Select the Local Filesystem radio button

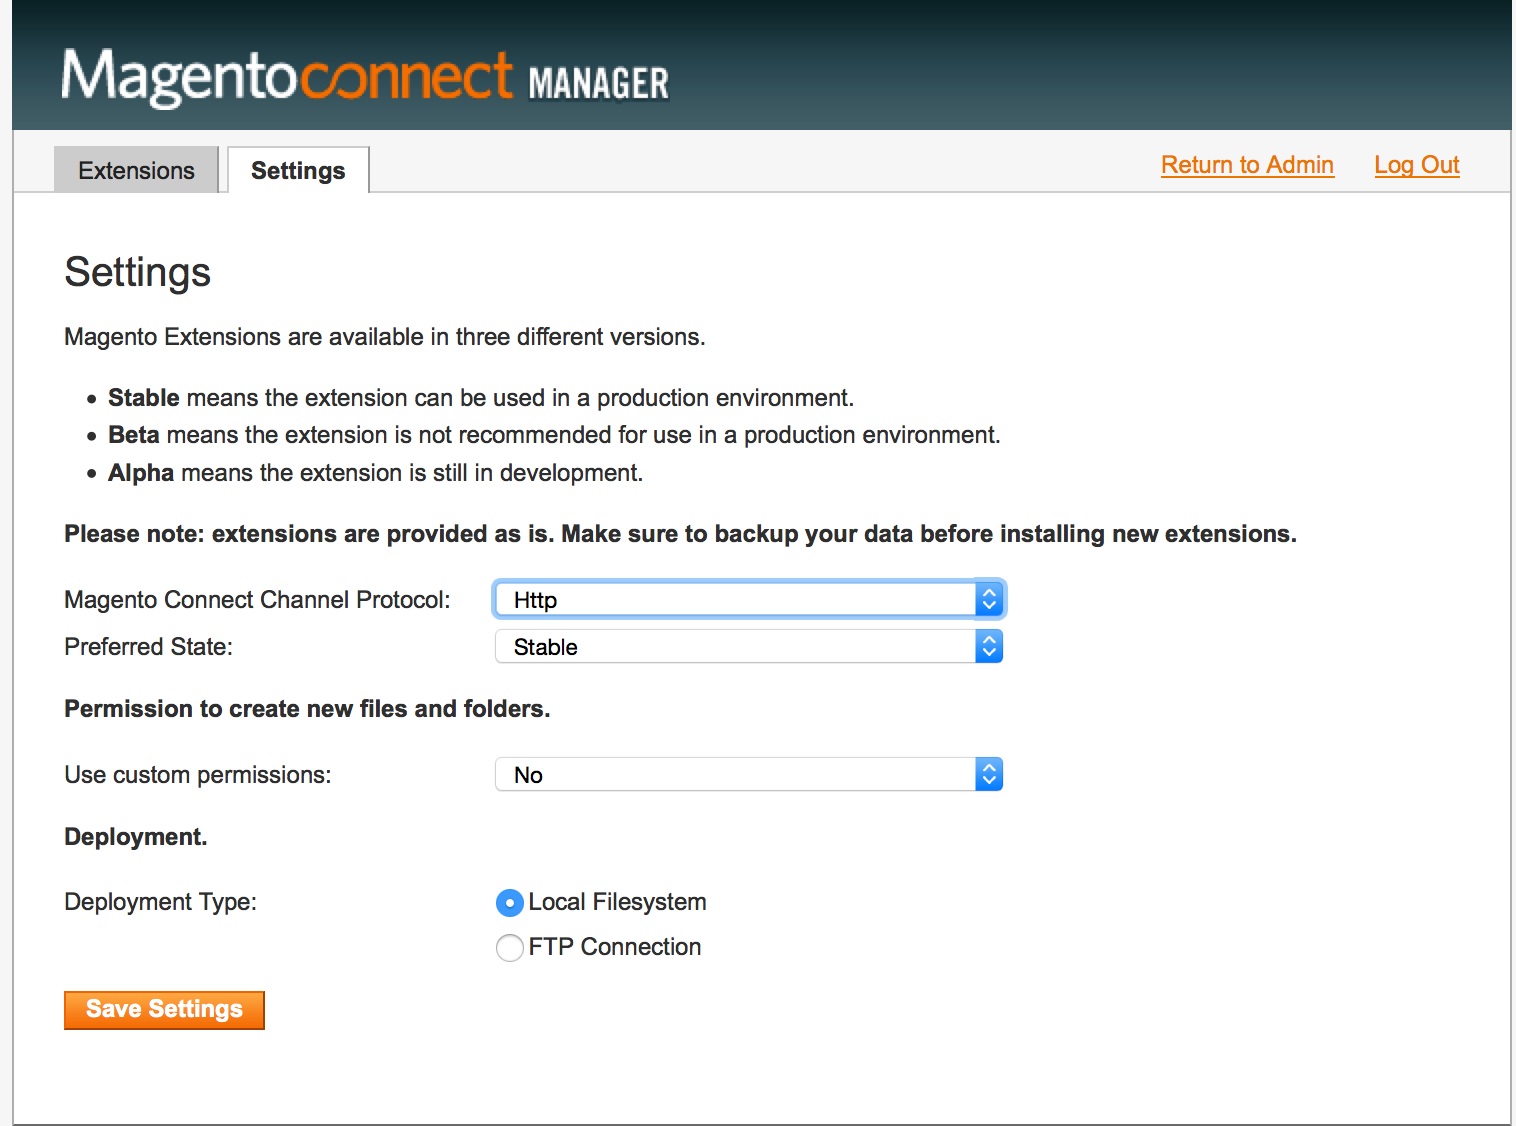tap(510, 903)
